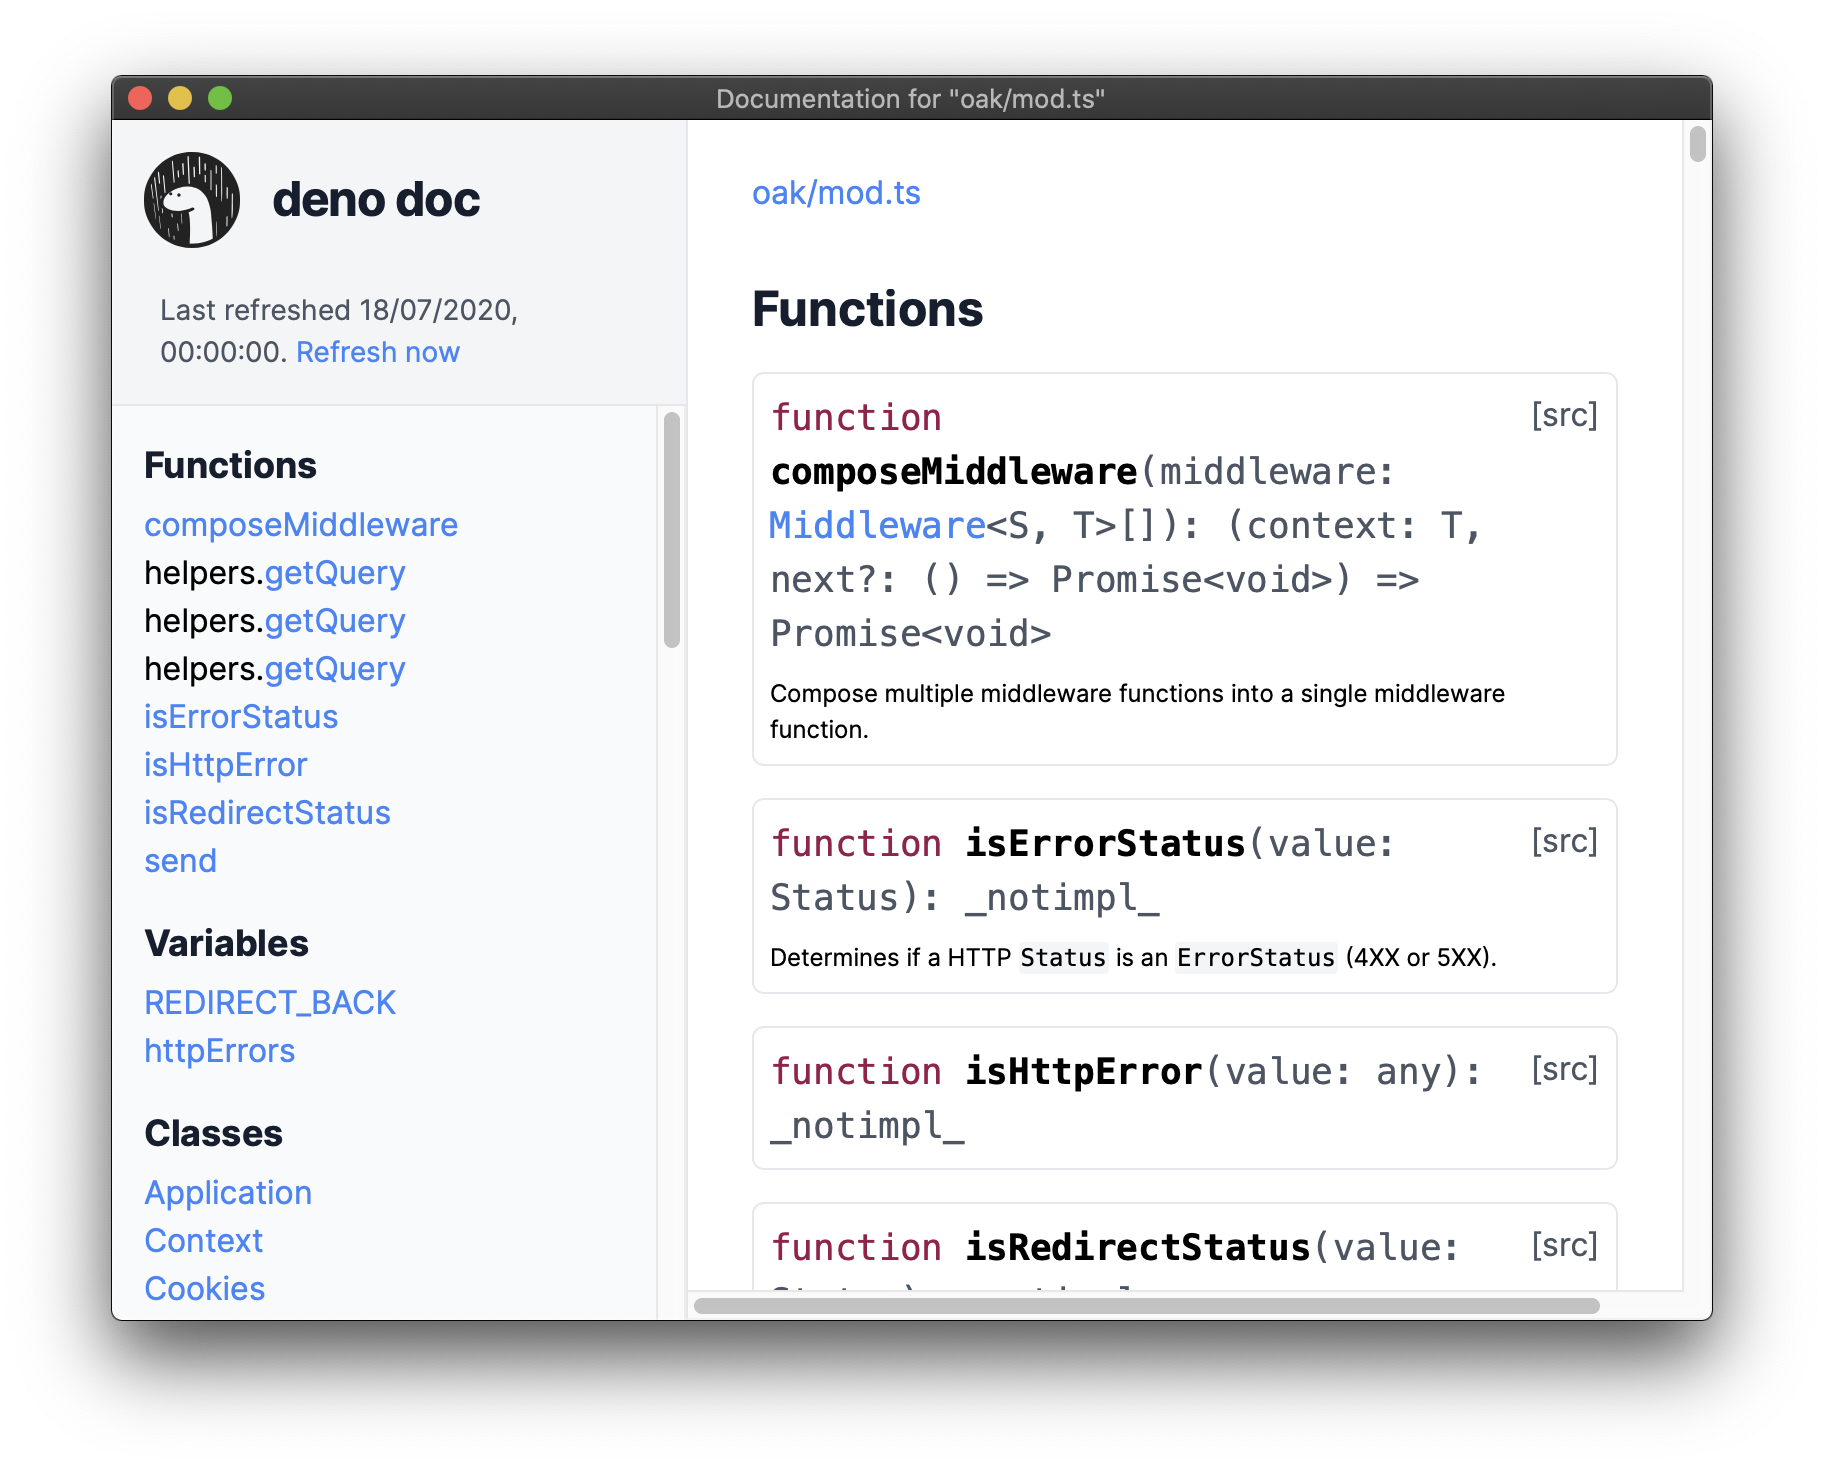The image size is (1824, 1468).
Task: Click the ErrorStatus inline code text
Action: [x=1256, y=957]
